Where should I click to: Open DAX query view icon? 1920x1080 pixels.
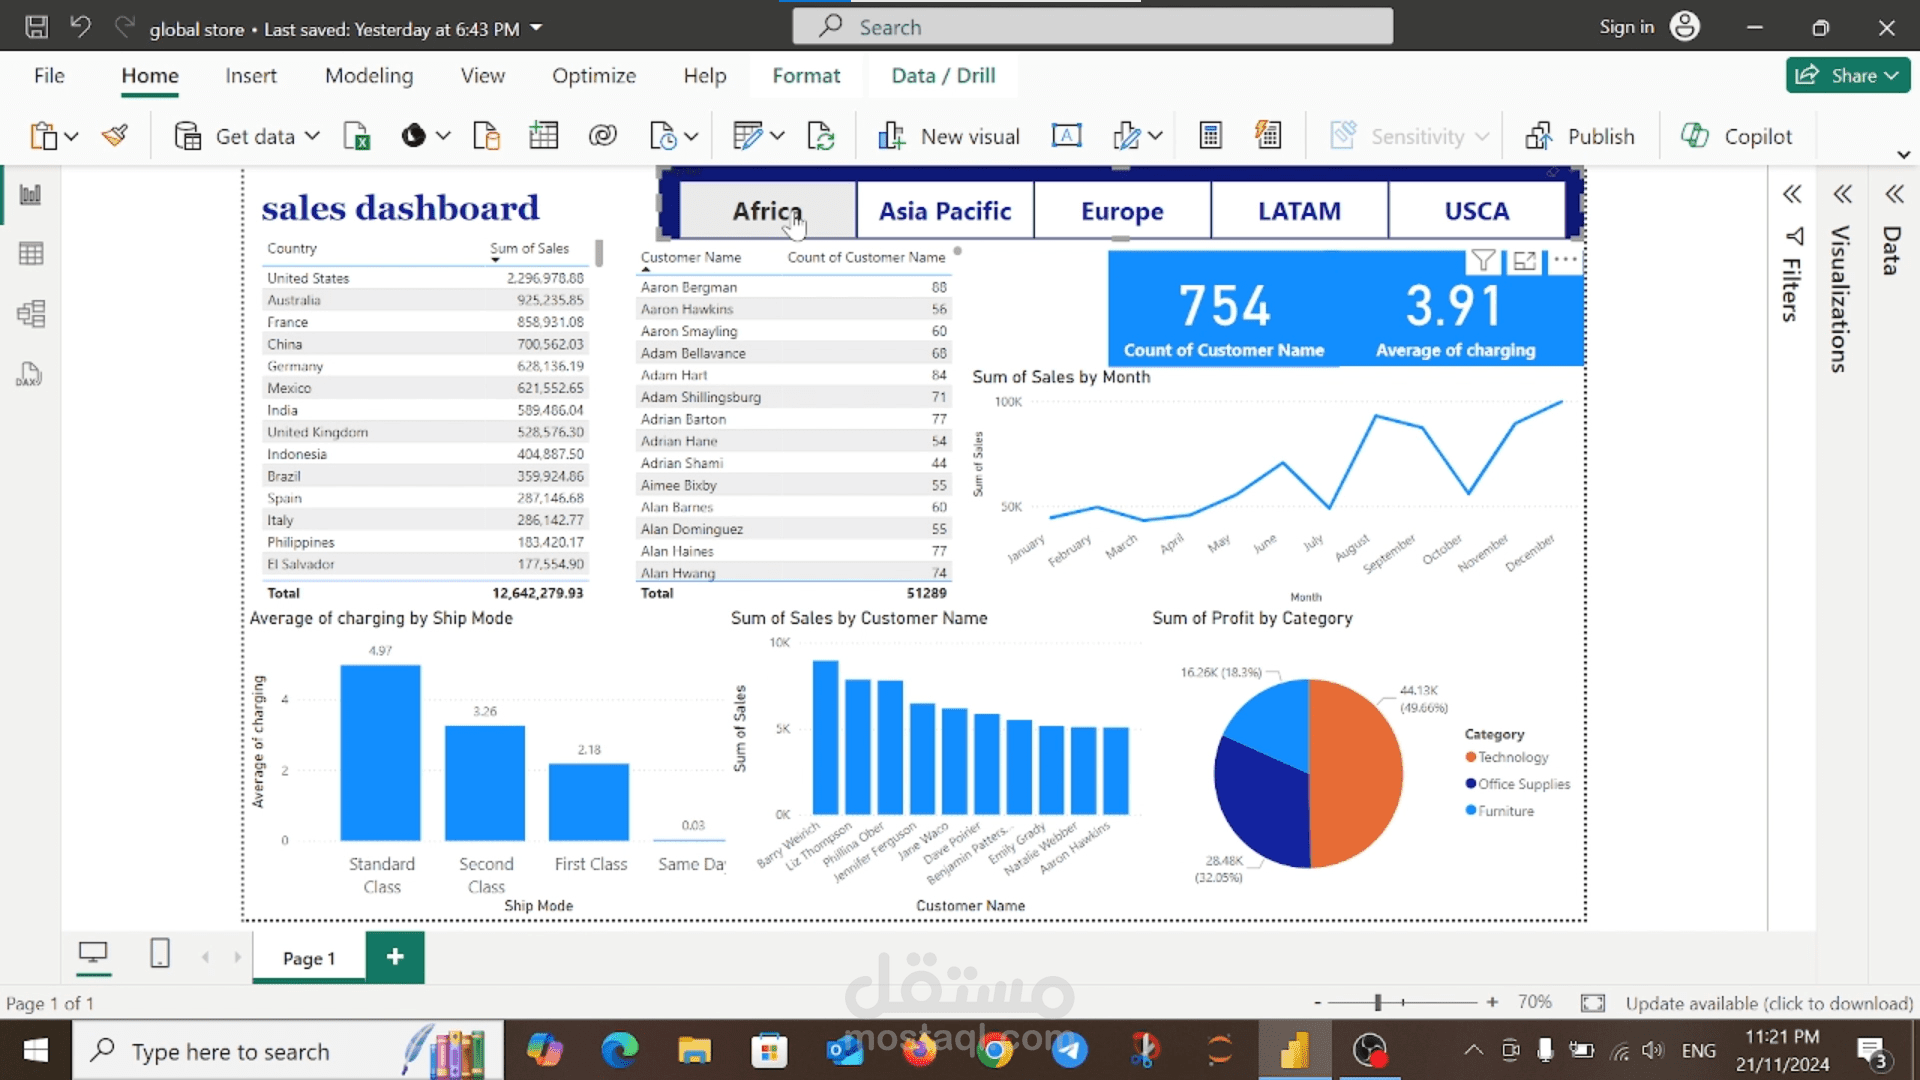[x=29, y=375]
